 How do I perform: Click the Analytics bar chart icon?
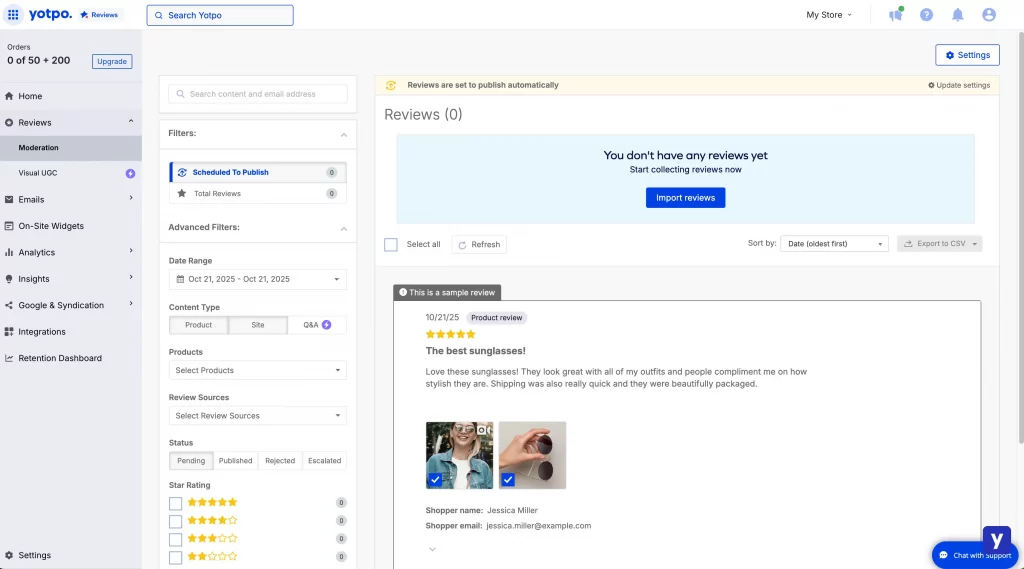(9, 252)
